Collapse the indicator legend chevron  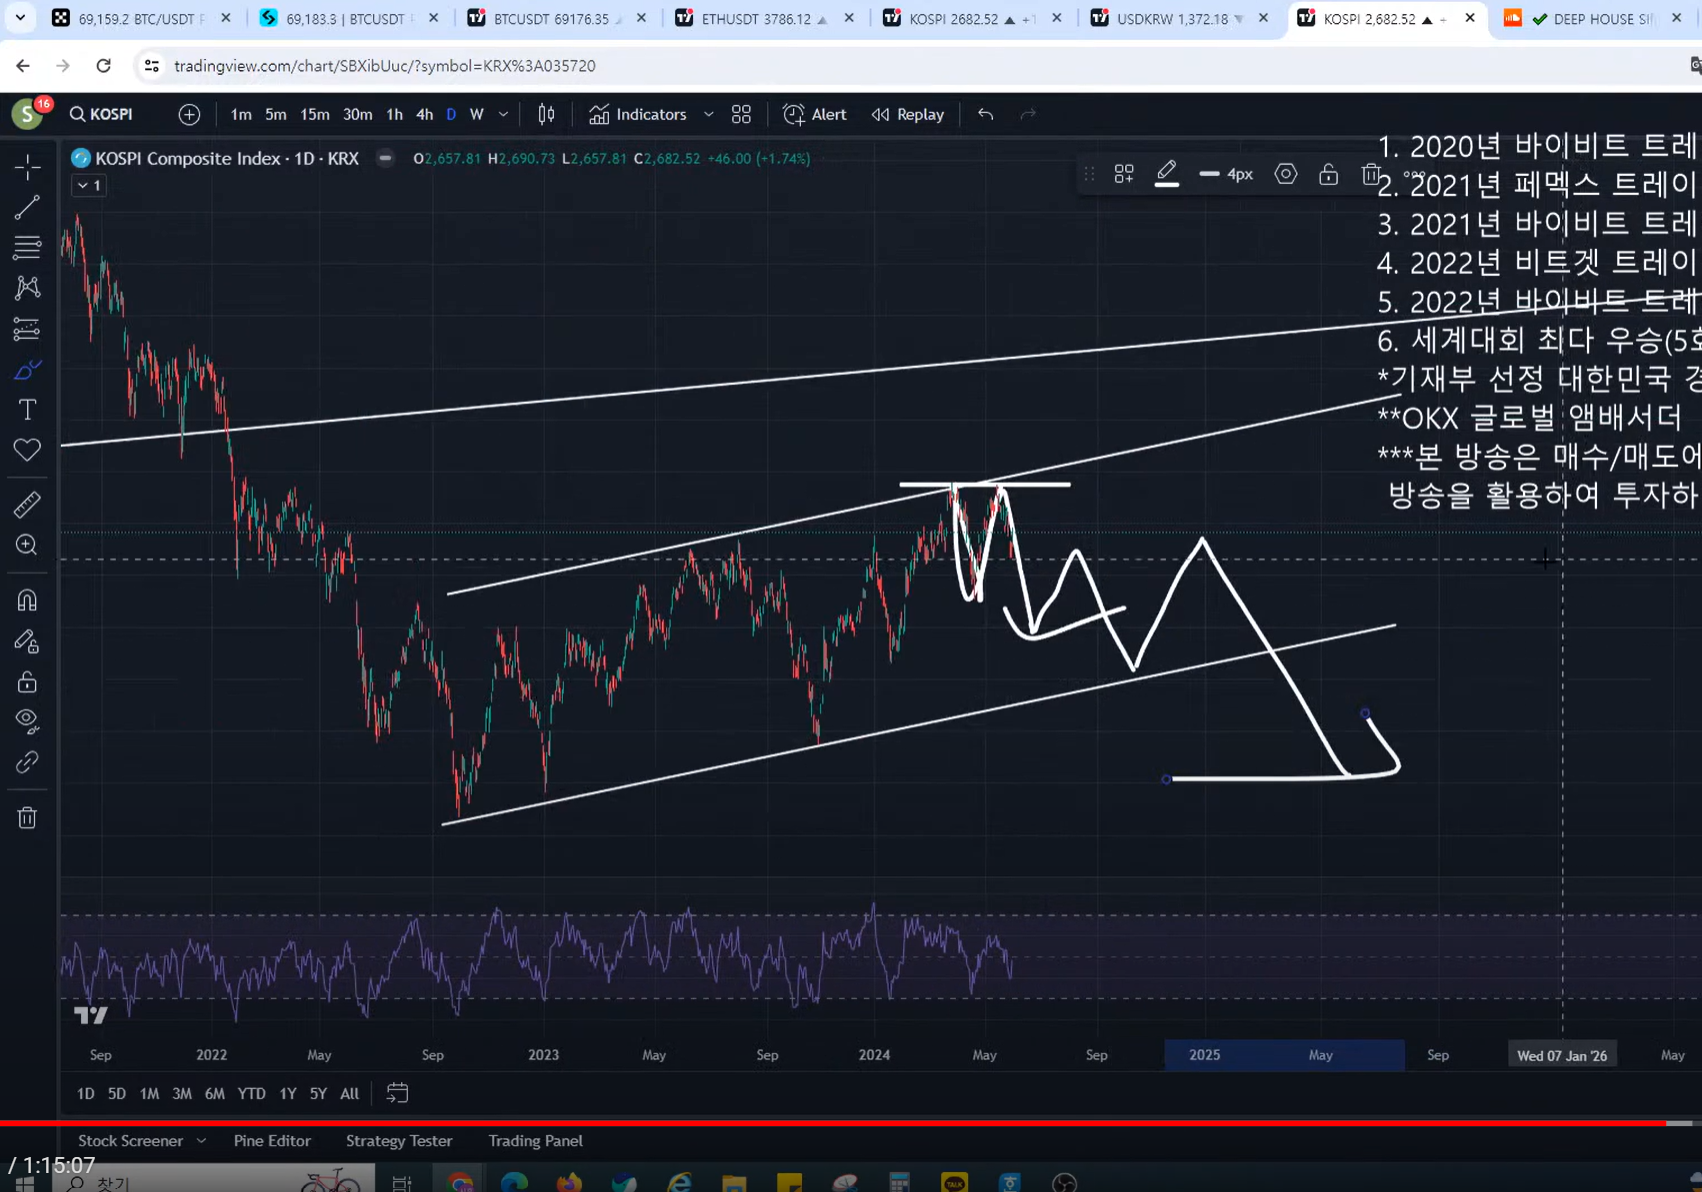point(89,186)
